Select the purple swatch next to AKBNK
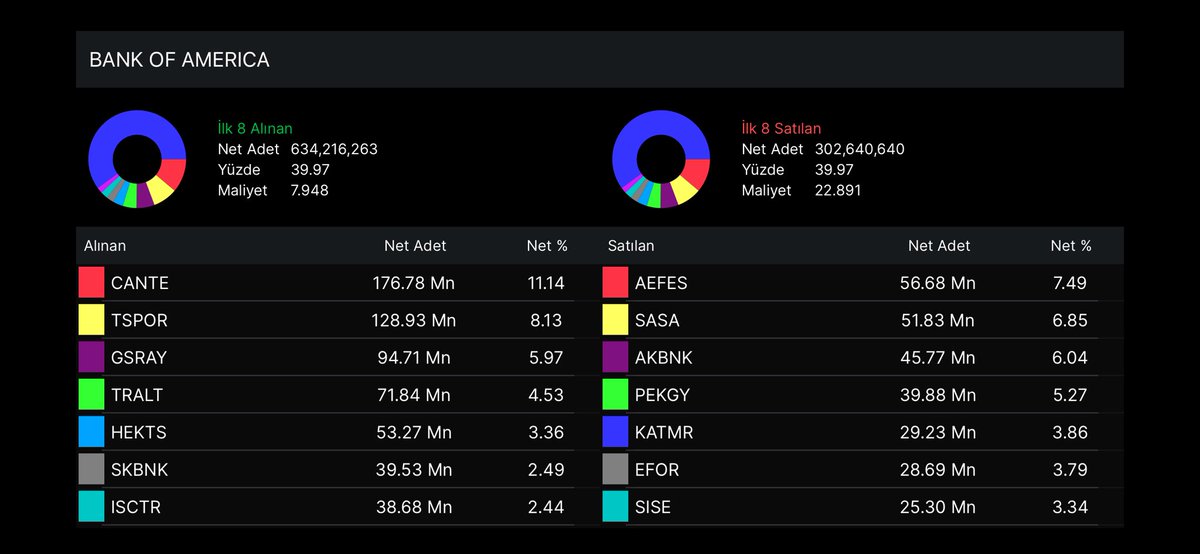The image size is (1200, 554). click(x=615, y=357)
